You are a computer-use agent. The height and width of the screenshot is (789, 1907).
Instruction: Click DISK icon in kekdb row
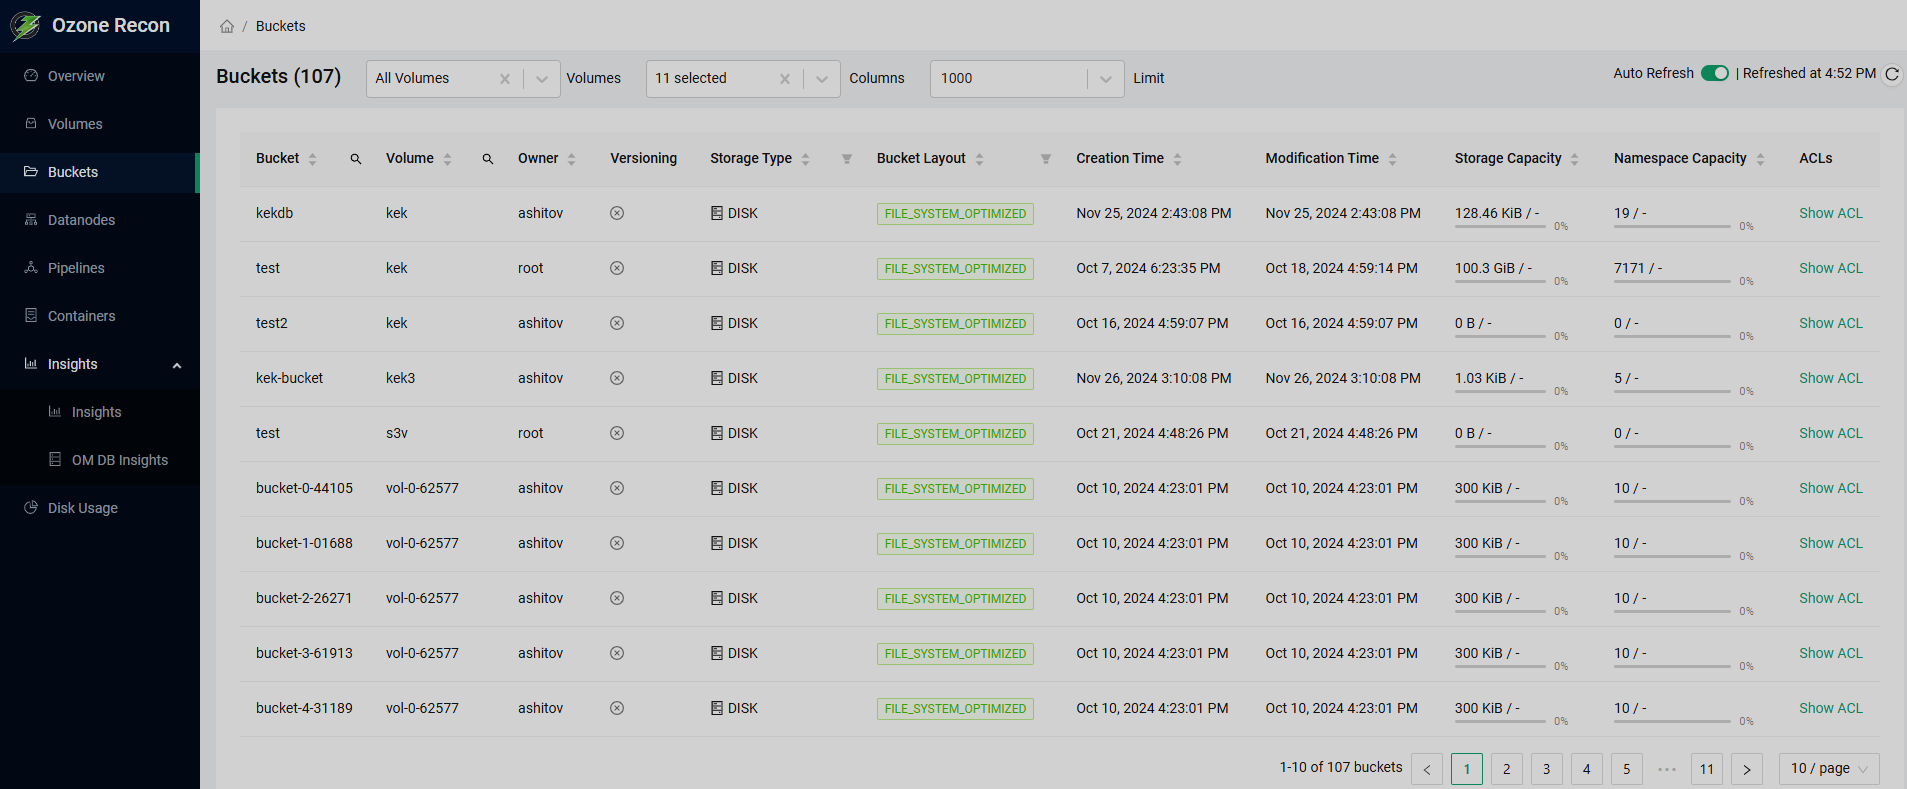[716, 213]
